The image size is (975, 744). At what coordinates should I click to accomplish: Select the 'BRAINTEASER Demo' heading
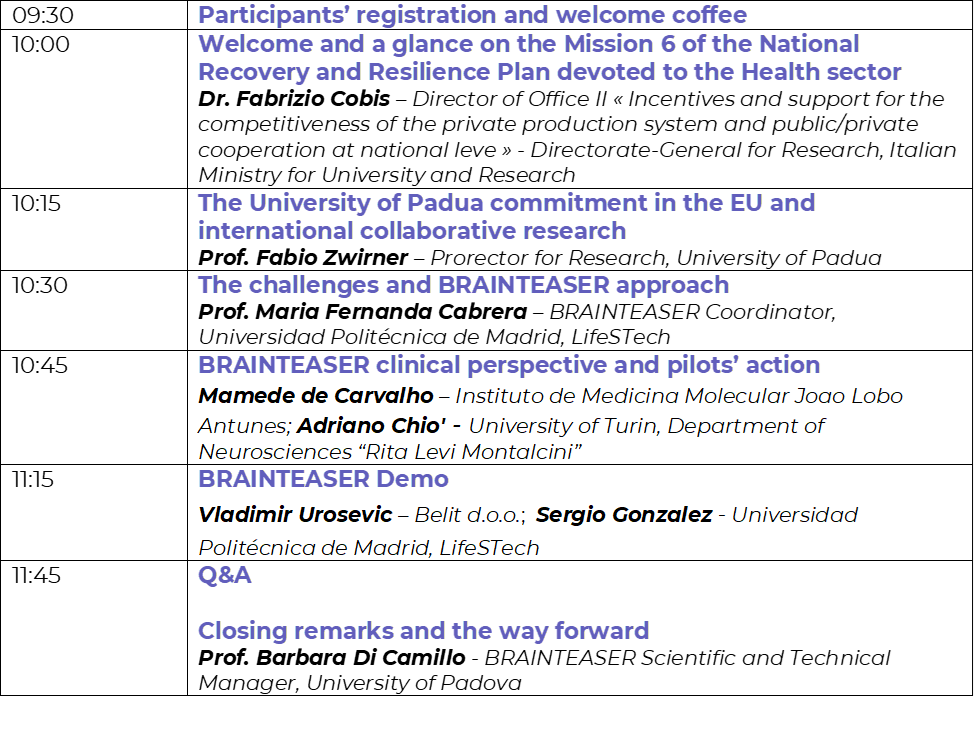pyautogui.click(x=323, y=479)
